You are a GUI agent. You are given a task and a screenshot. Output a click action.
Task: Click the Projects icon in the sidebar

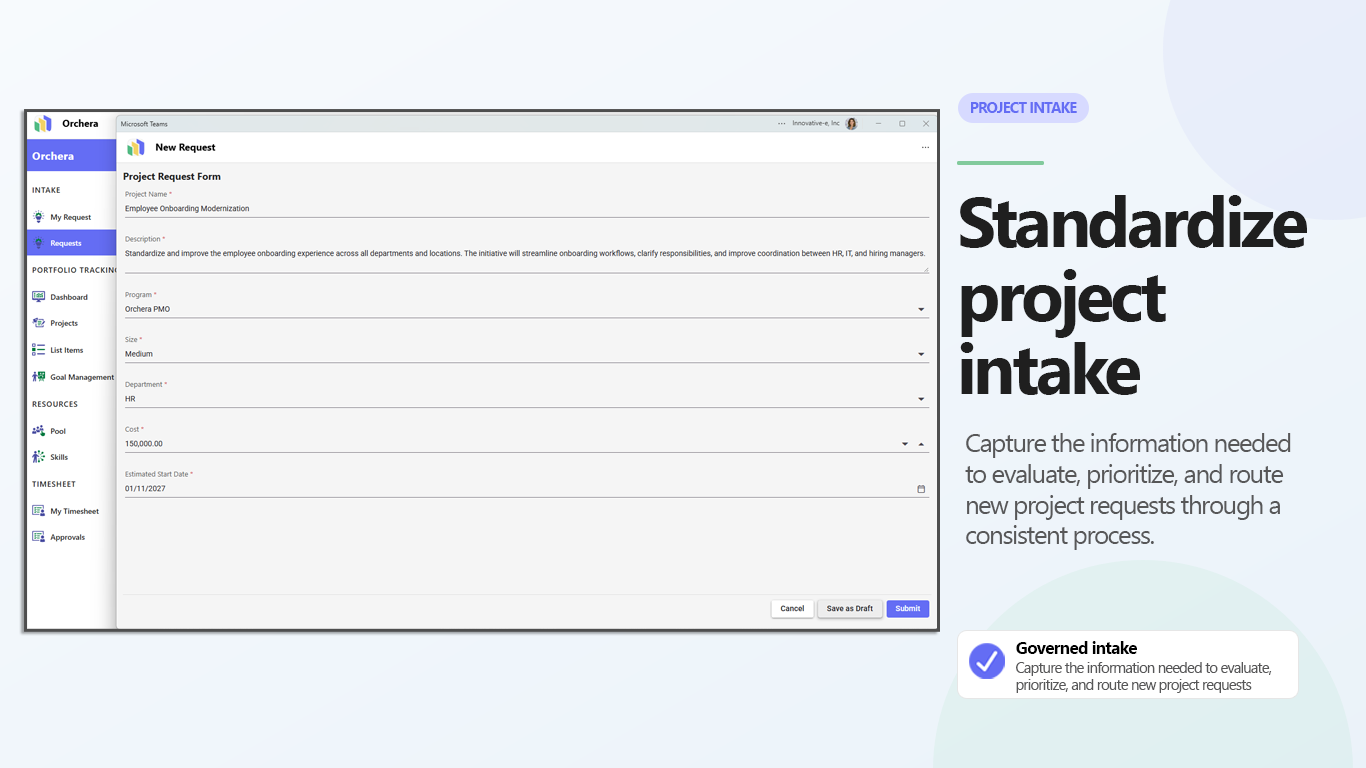pos(38,323)
